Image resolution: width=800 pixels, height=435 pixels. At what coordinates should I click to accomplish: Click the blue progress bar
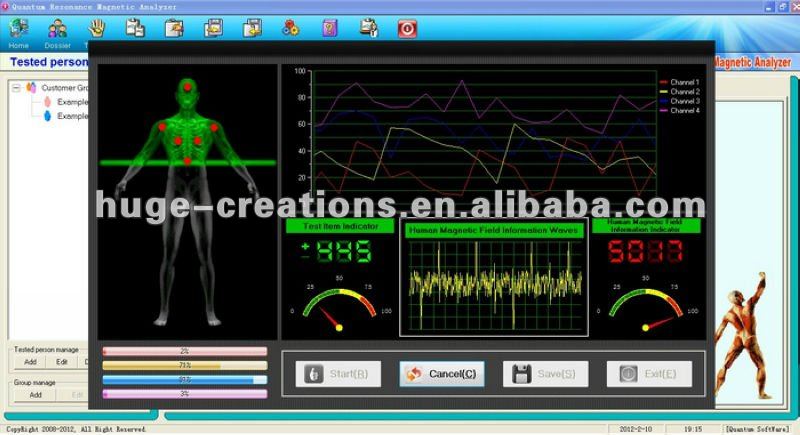[x=185, y=380]
